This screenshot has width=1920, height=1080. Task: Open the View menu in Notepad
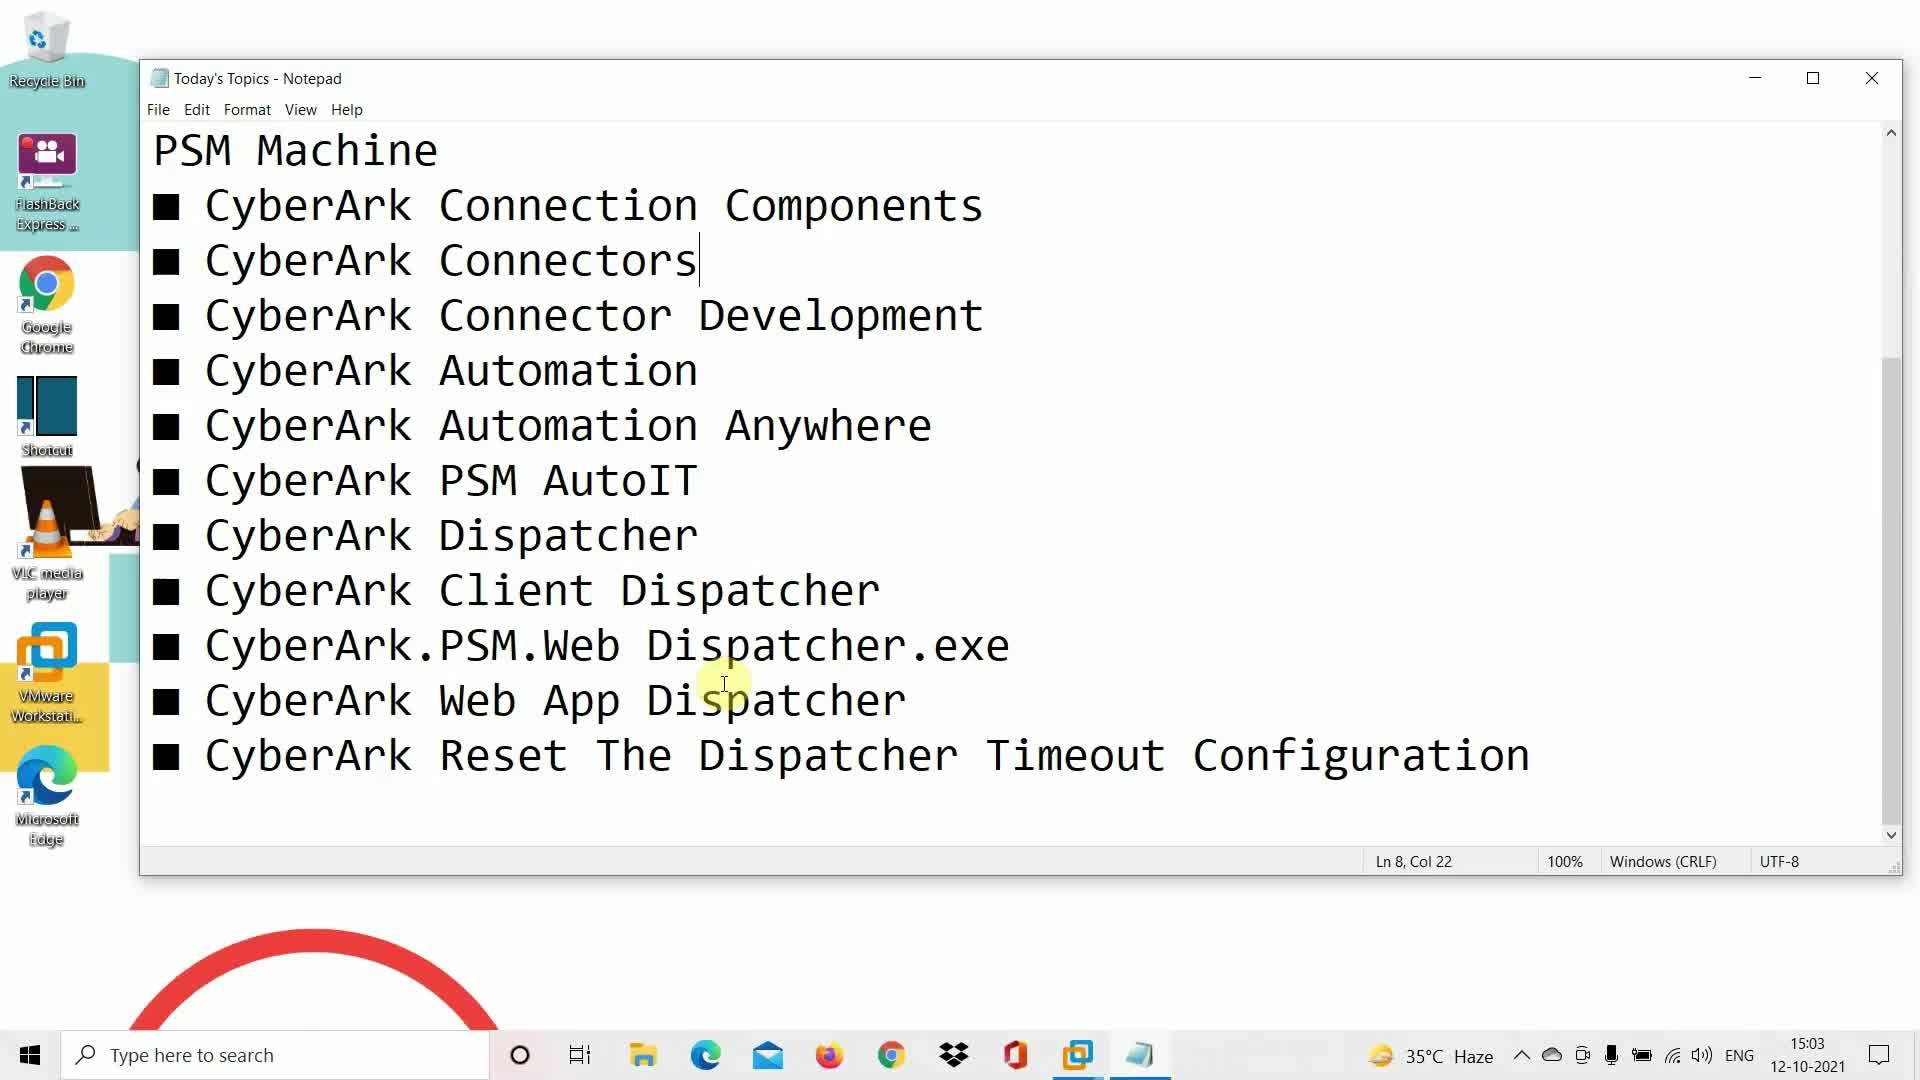(x=300, y=110)
